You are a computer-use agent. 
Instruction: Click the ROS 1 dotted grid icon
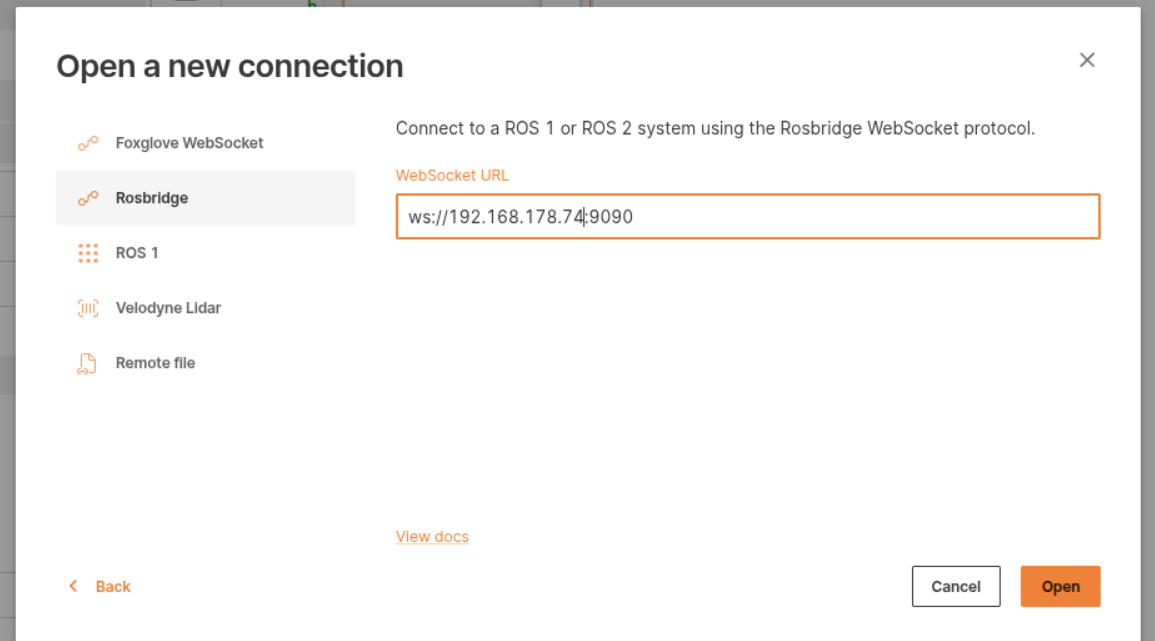click(86, 252)
